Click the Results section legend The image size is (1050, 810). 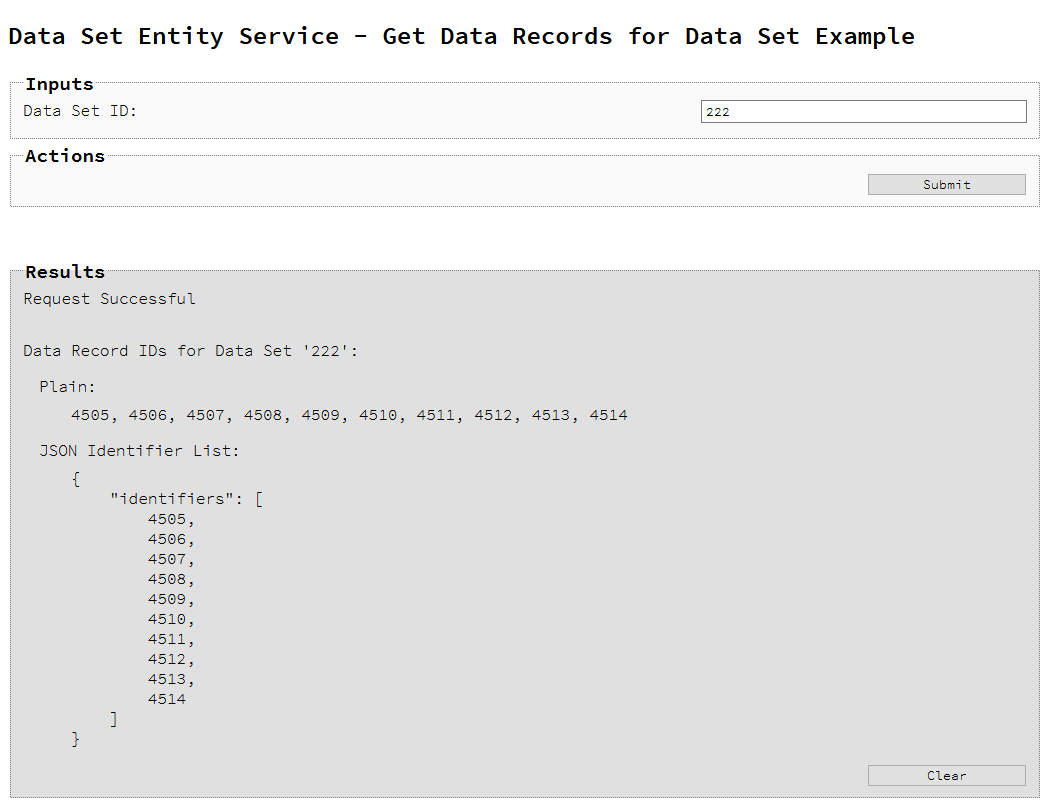click(x=65, y=272)
